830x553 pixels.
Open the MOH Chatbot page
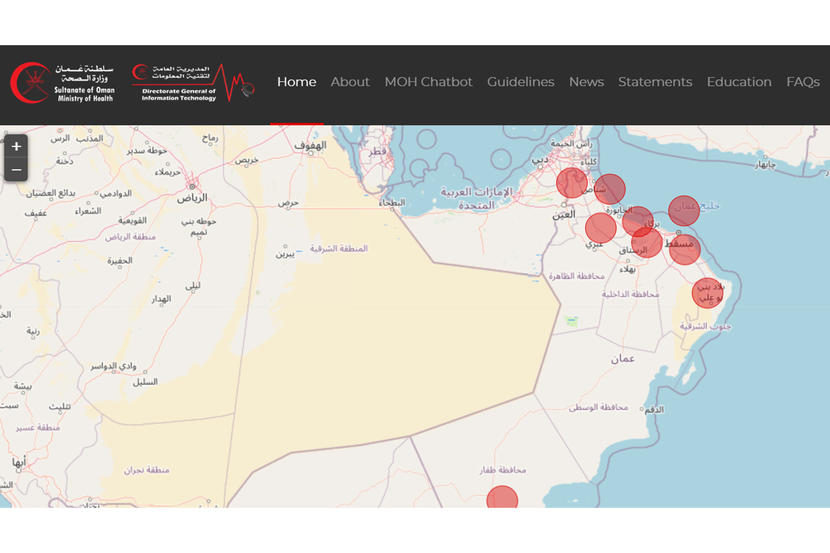point(428,82)
